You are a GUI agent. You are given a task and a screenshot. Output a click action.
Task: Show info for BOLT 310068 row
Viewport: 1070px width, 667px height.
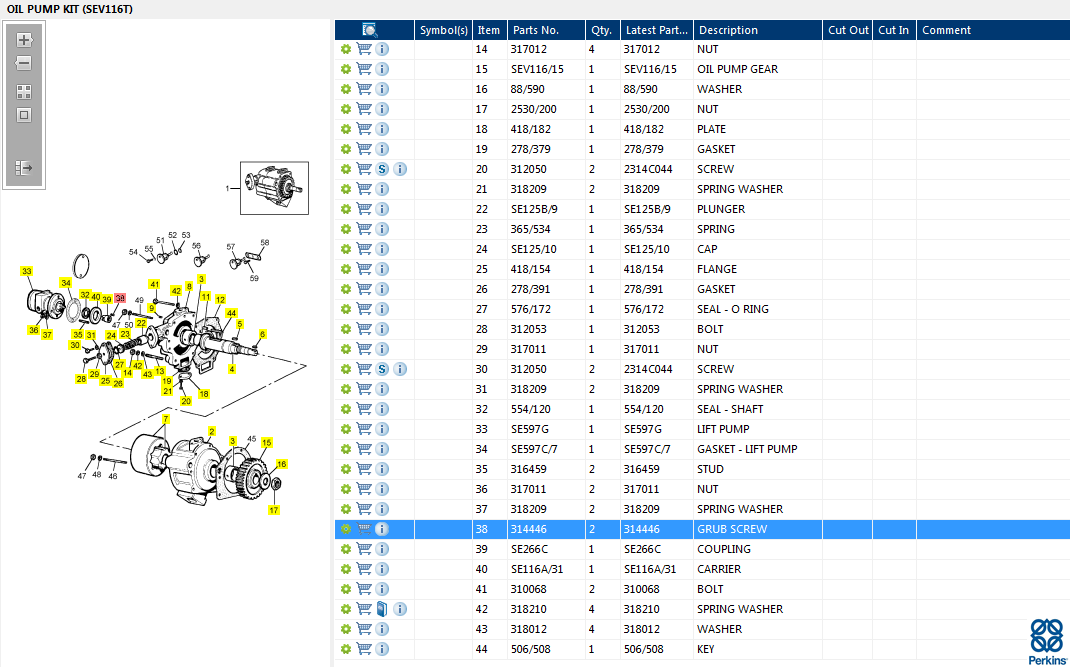[382, 589]
